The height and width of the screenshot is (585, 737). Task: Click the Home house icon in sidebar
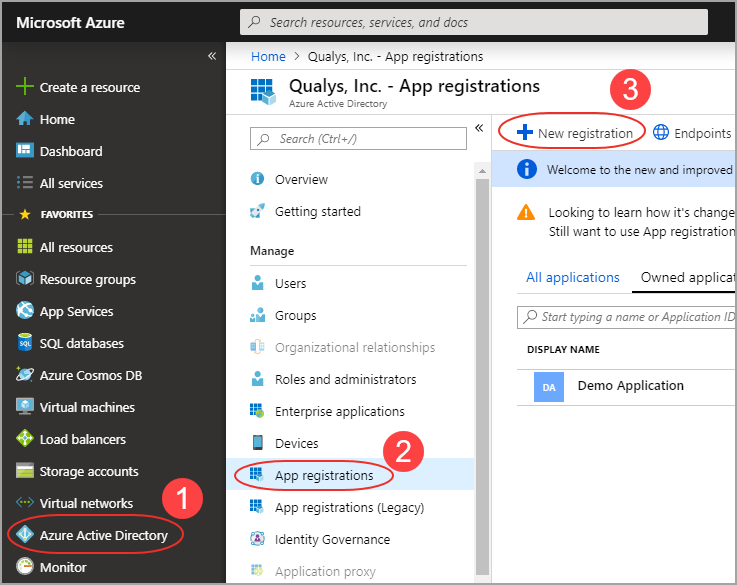(x=24, y=118)
